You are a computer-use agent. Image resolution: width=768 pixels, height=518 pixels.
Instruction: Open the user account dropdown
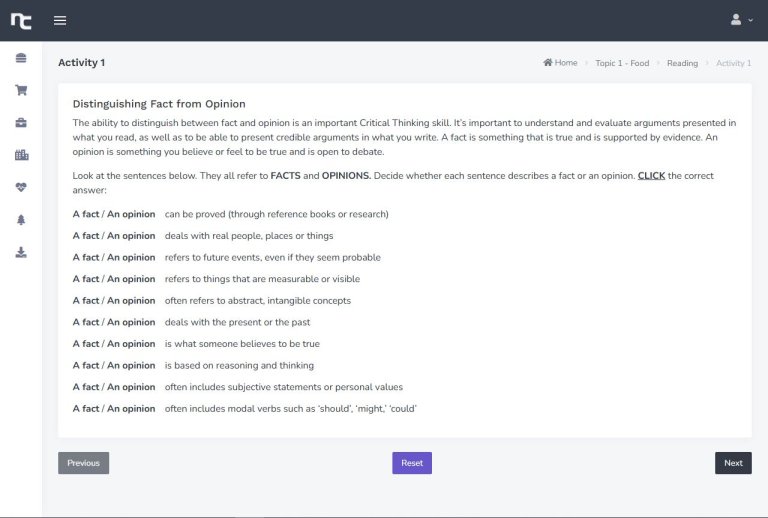tap(741, 20)
